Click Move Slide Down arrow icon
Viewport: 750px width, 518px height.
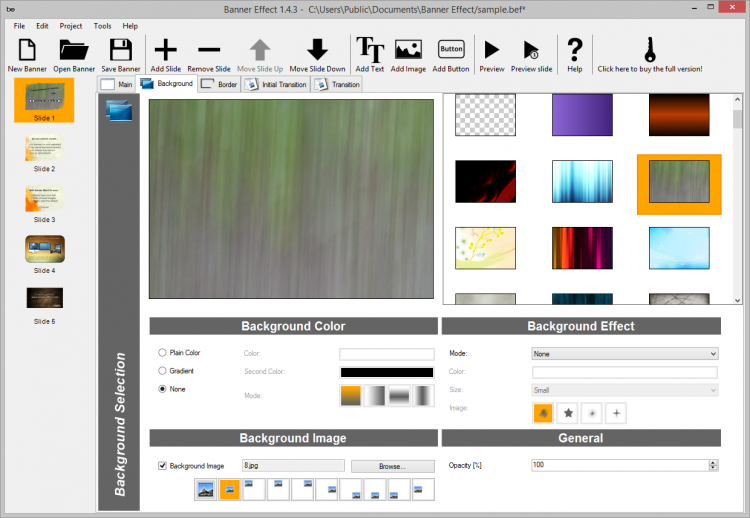(317, 50)
